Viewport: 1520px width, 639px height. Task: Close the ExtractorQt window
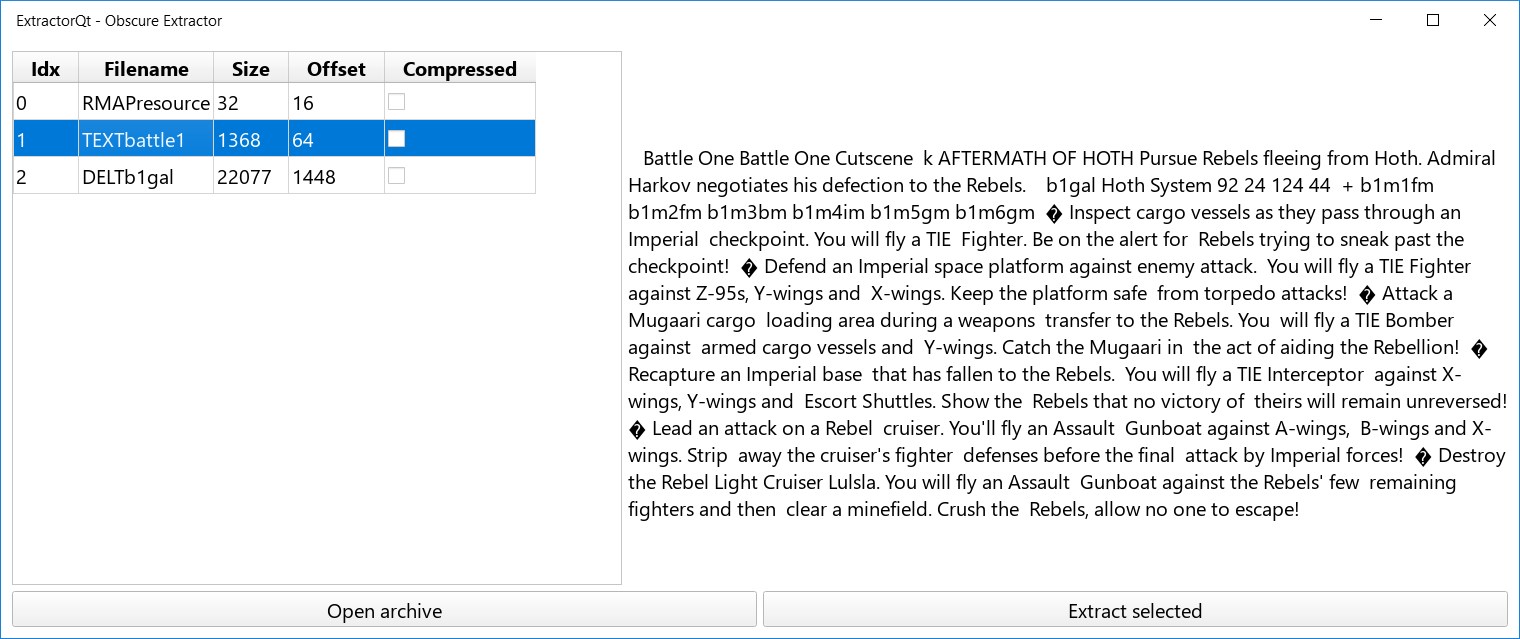tap(1490, 20)
